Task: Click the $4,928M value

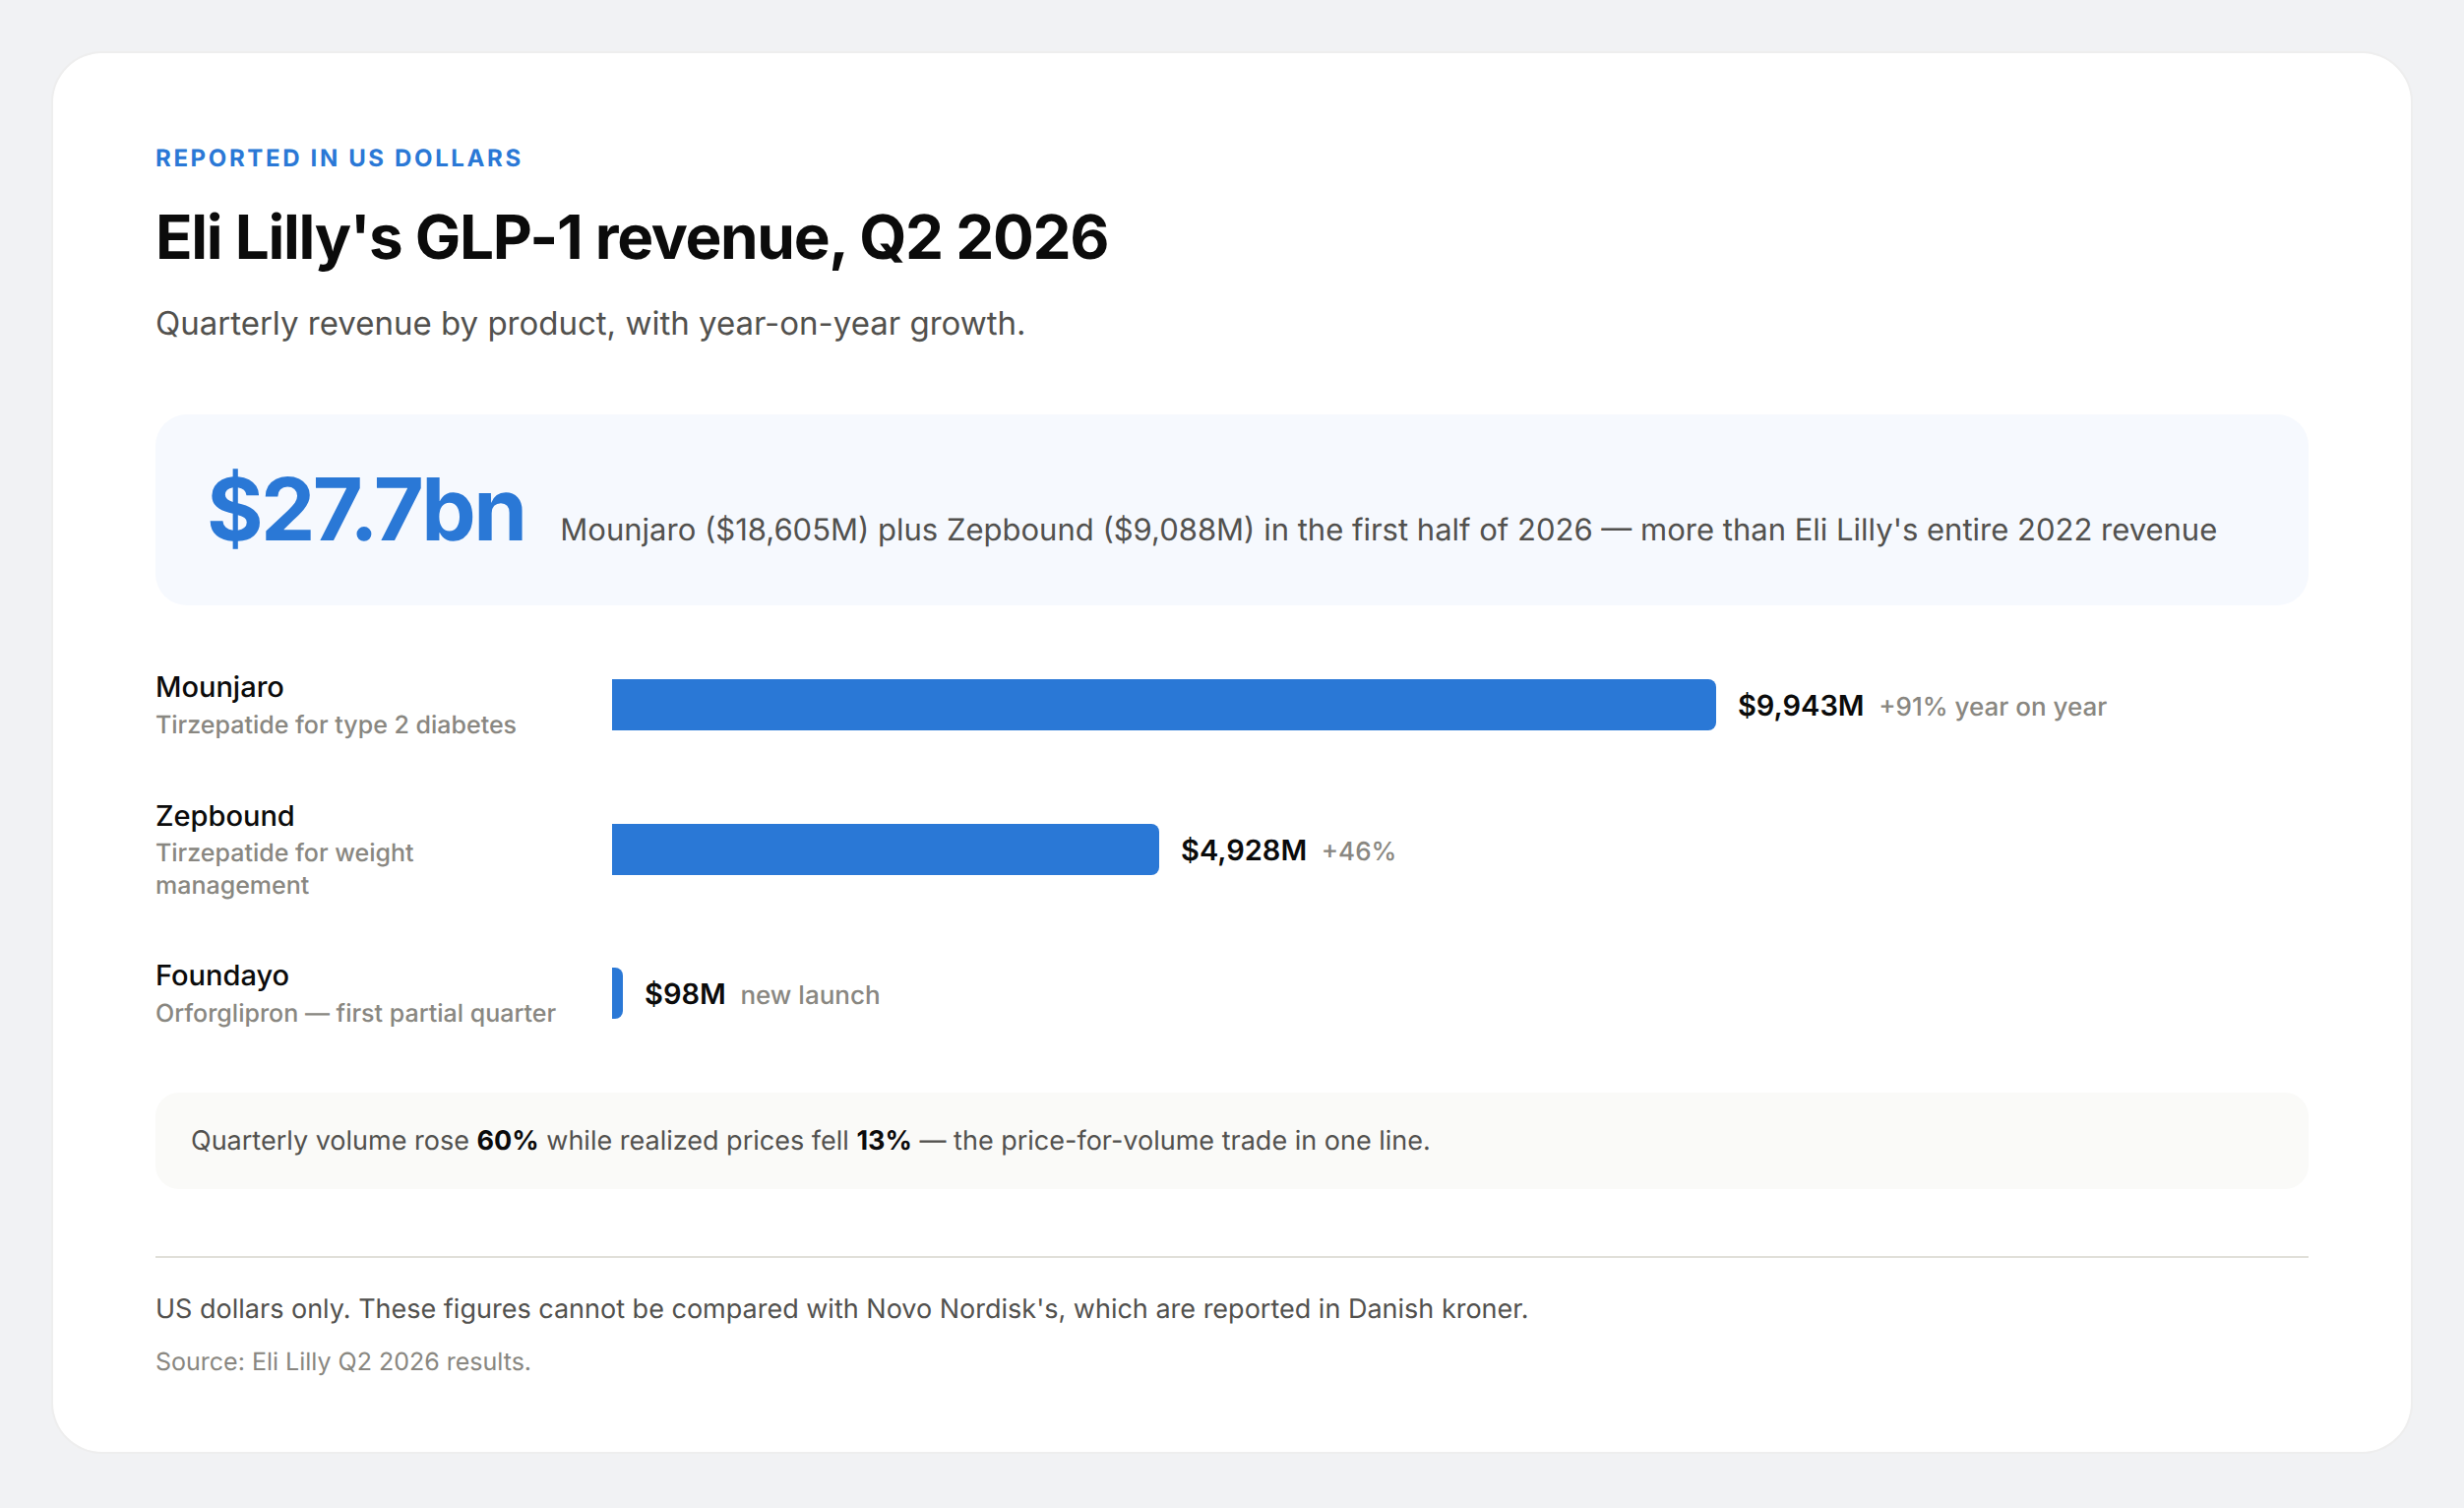Action: (1243, 851)
